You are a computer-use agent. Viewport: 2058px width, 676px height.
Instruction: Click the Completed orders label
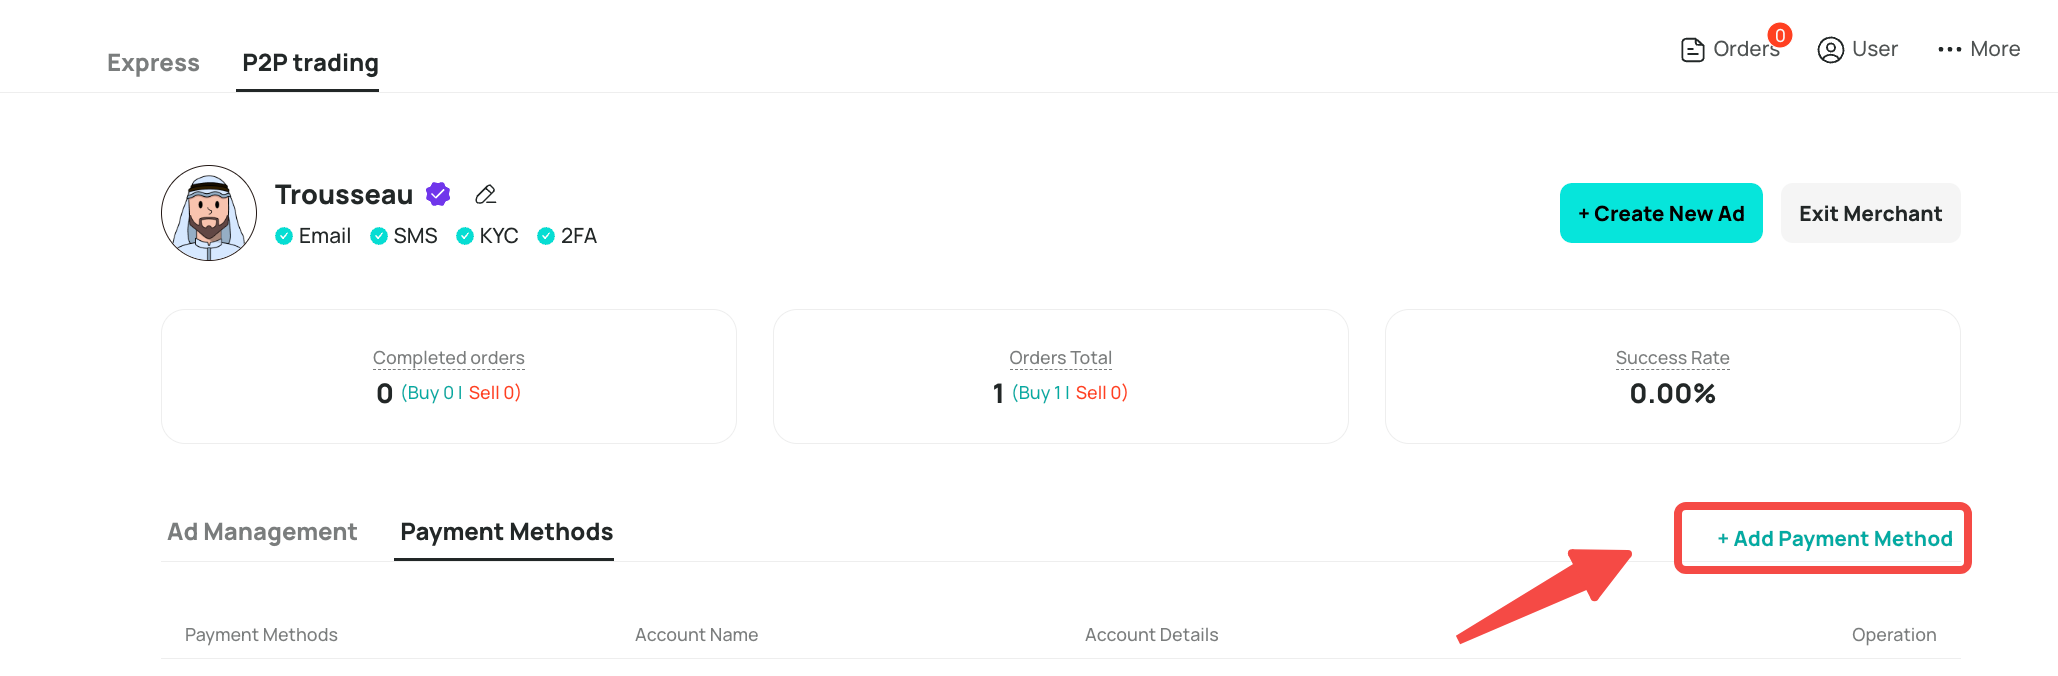pyautogui.click(x=448, y=358)
